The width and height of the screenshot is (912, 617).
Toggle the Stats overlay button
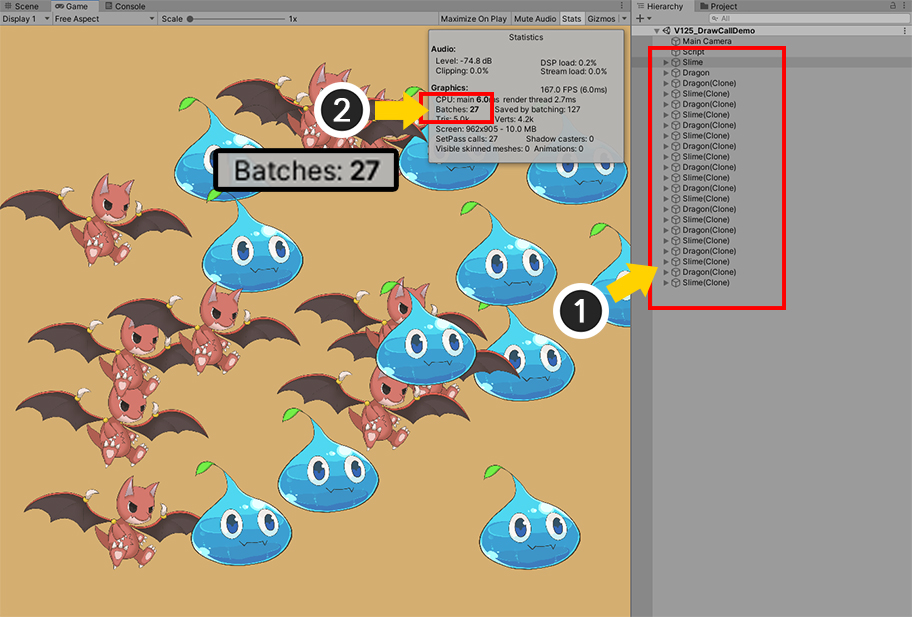click(x=571, y=19)
